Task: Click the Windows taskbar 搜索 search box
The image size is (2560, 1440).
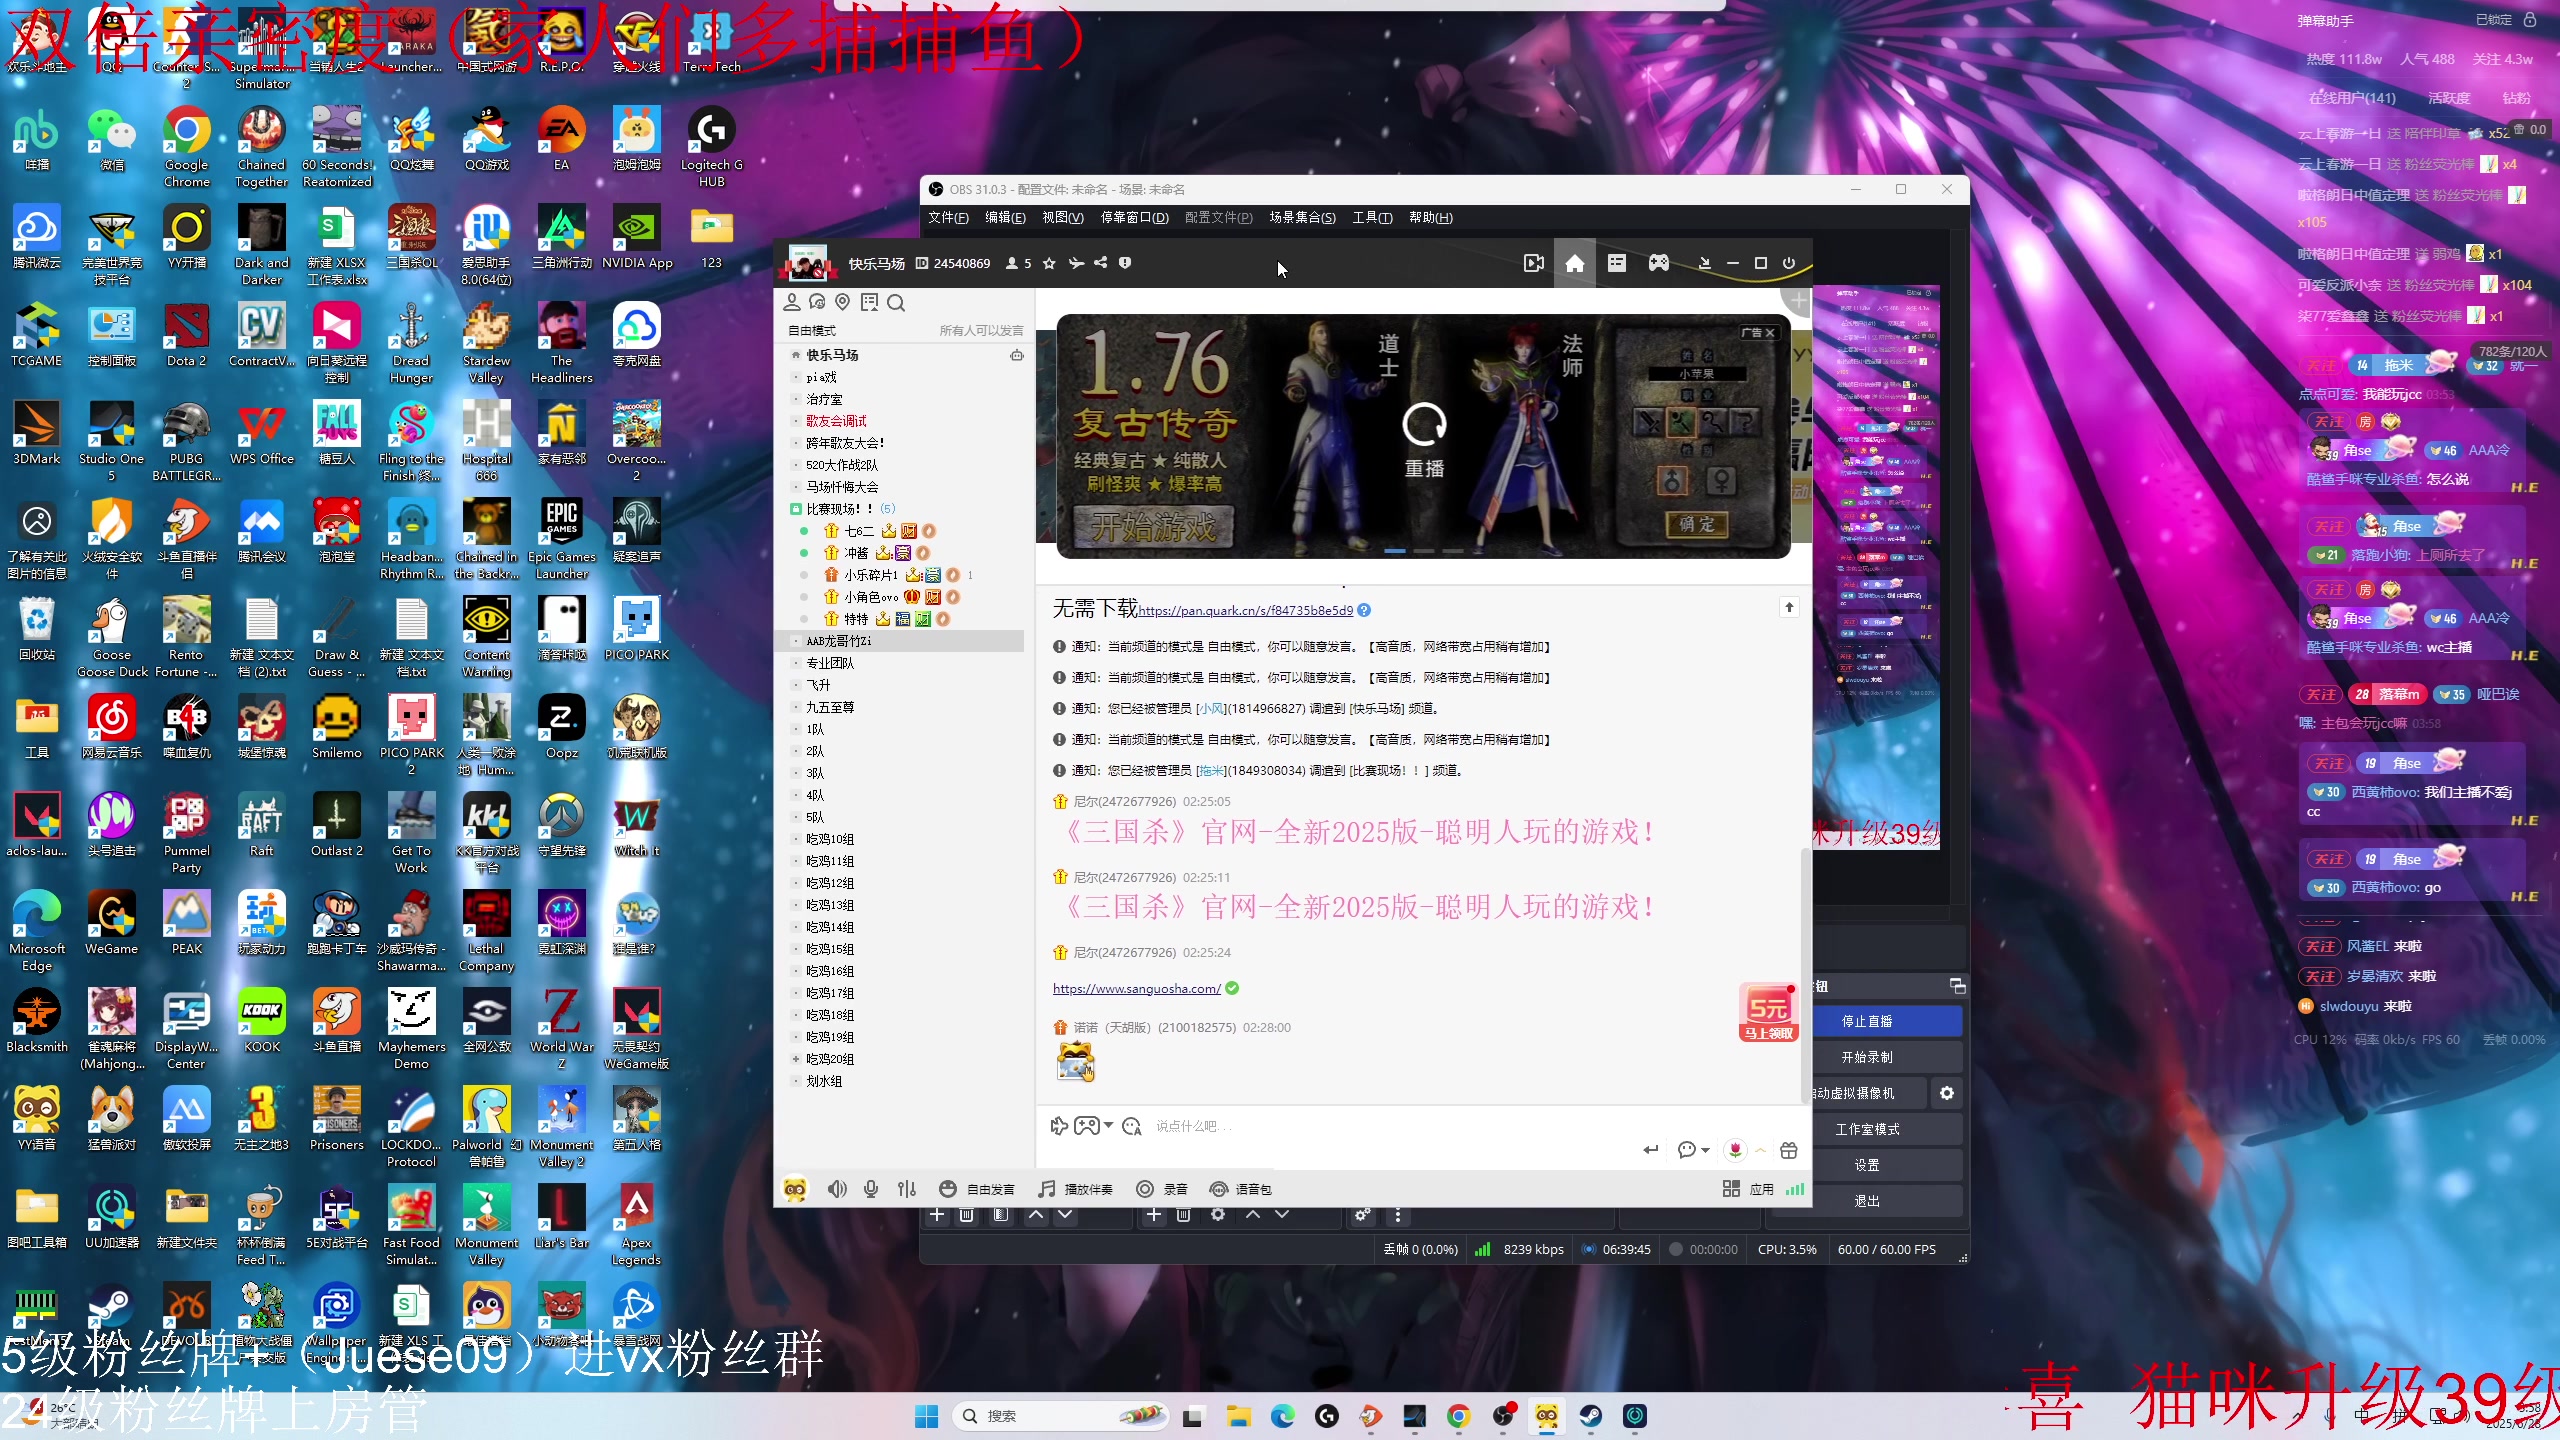Action: (x=1061, y=1416)
